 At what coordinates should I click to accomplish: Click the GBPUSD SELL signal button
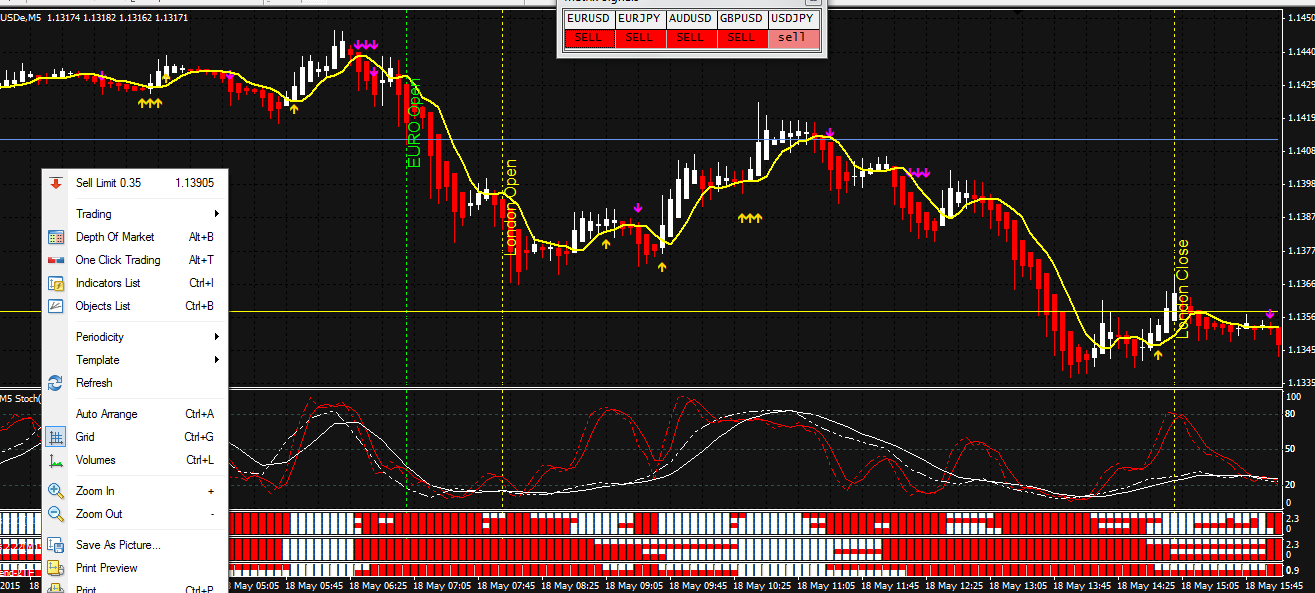(740, 37)
